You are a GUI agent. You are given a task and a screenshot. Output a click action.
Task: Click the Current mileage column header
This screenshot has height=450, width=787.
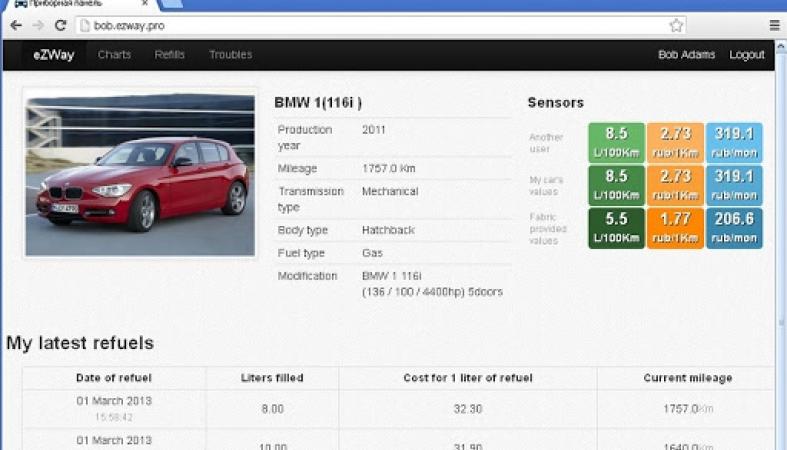click(x=688, y=378)
